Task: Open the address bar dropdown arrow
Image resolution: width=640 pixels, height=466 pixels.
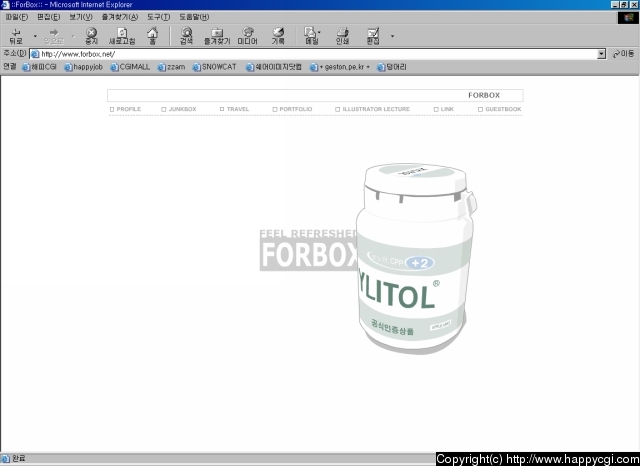Action: coord(601,54)
